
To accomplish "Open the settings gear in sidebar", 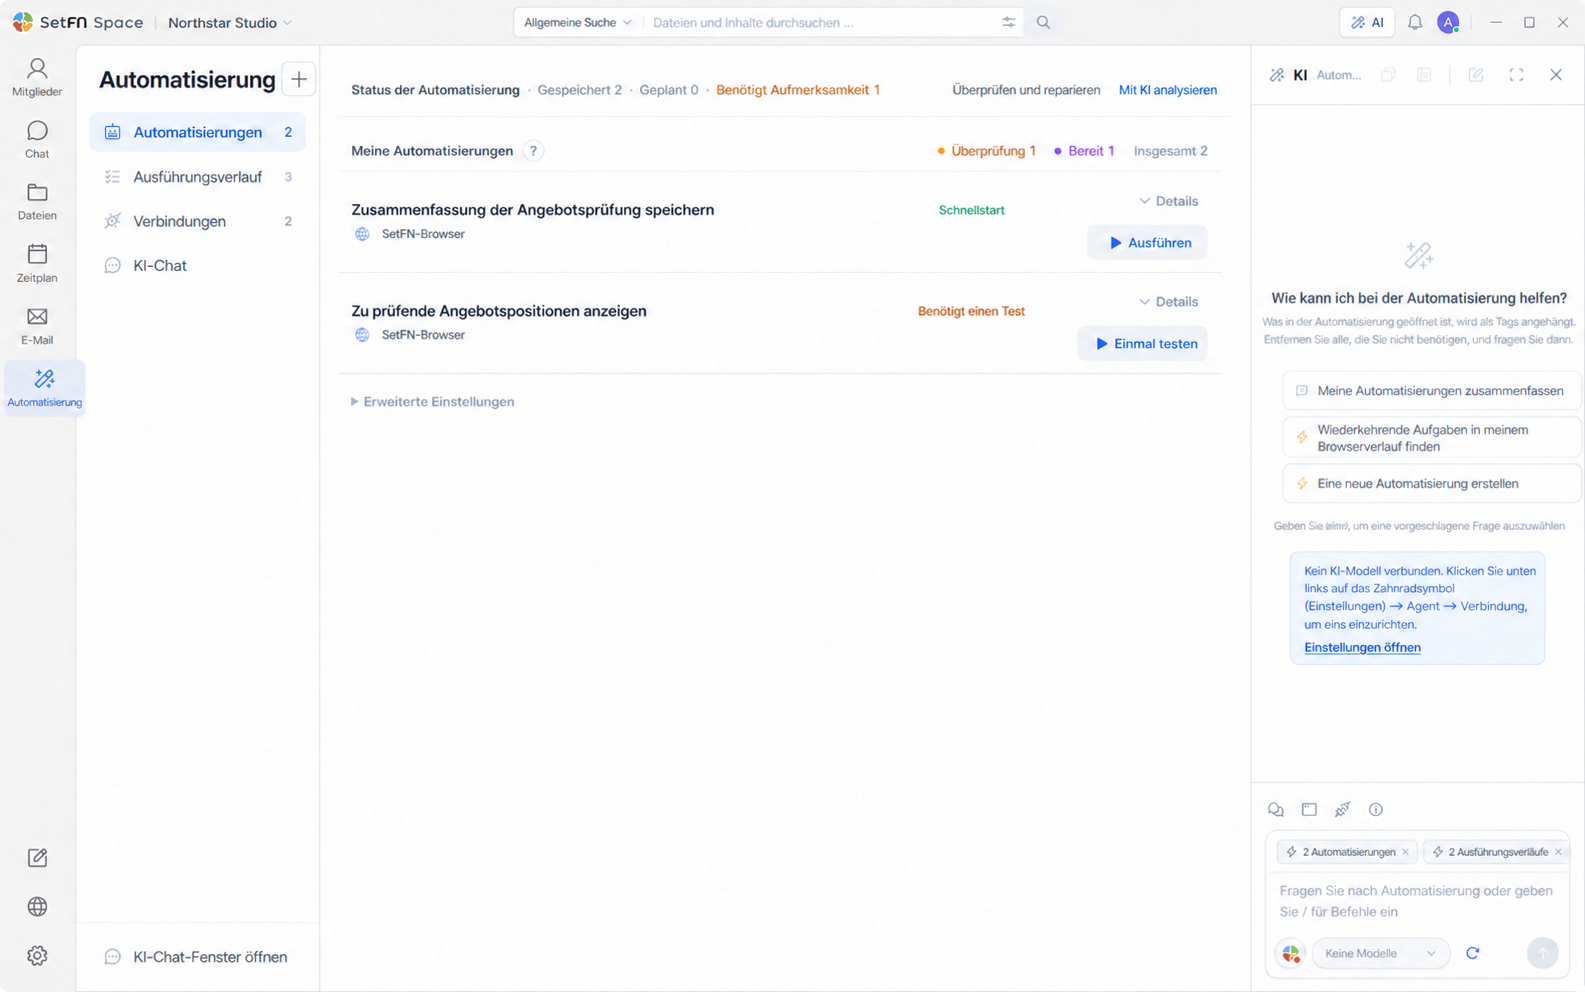I will click(x=37, y=956).
